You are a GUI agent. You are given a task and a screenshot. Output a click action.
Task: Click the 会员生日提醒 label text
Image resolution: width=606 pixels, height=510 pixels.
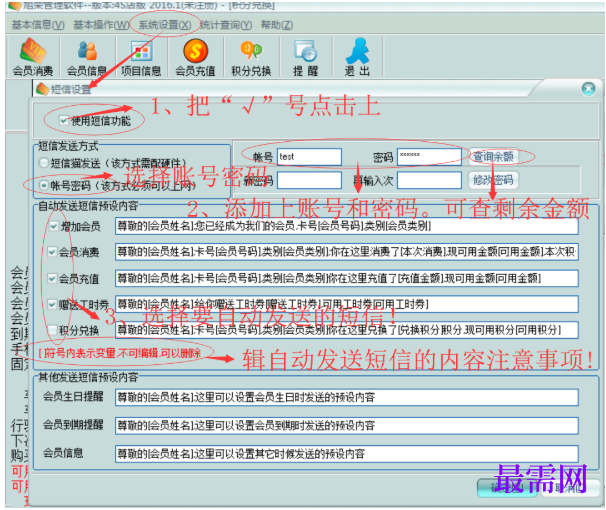[x=73, y=397]
